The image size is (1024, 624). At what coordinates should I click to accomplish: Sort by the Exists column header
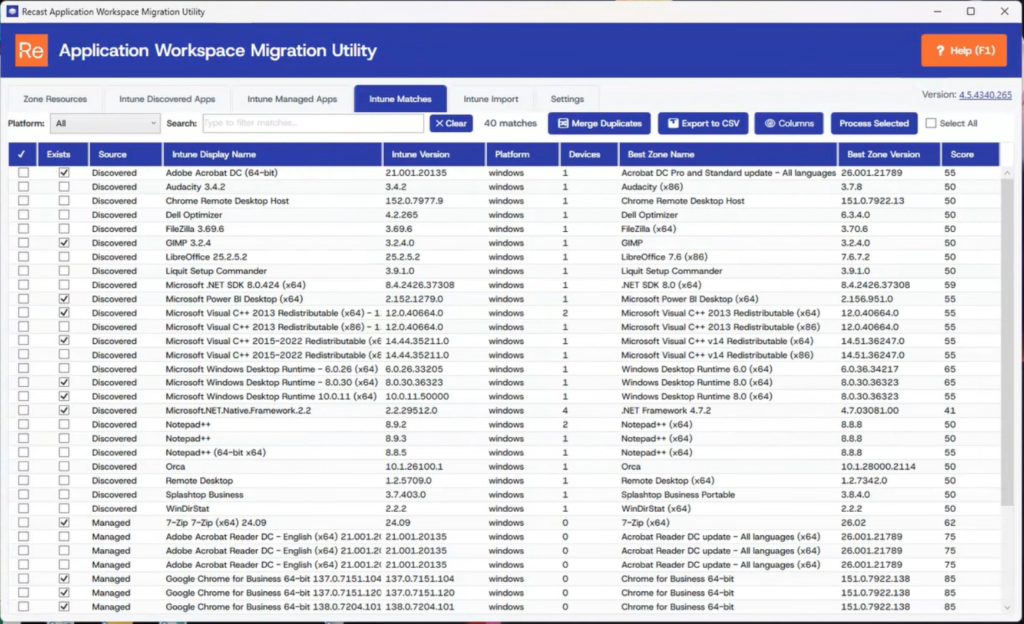[63, 155]
